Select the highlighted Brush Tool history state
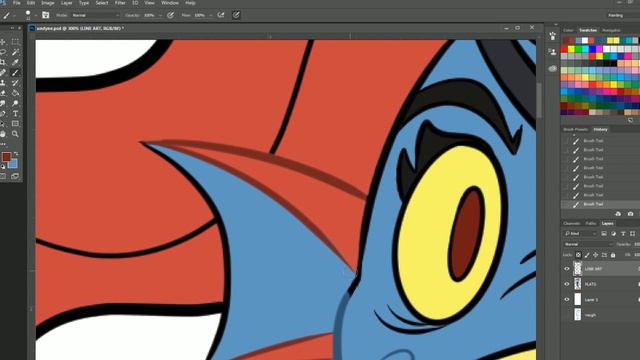 600,204
